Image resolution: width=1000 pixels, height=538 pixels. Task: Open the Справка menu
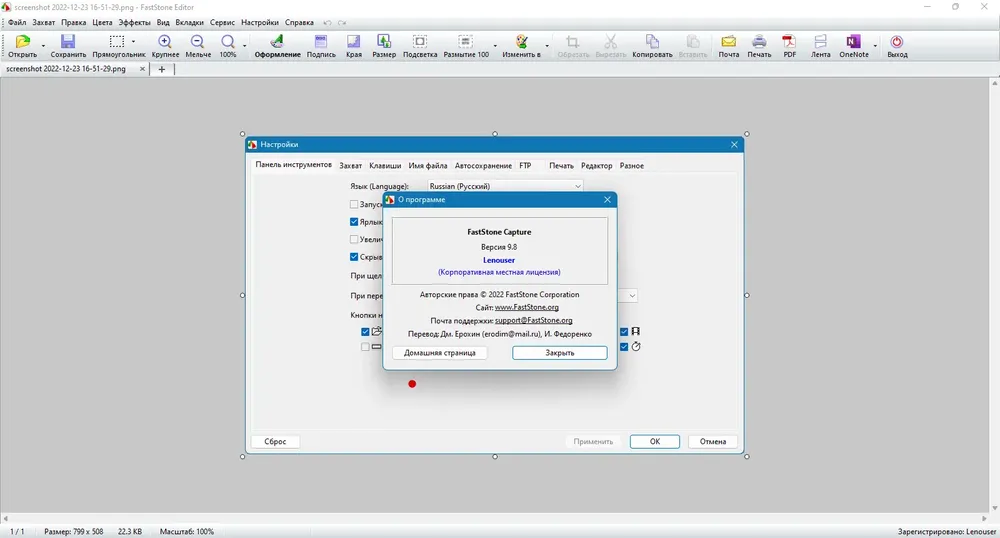[299, 23]
